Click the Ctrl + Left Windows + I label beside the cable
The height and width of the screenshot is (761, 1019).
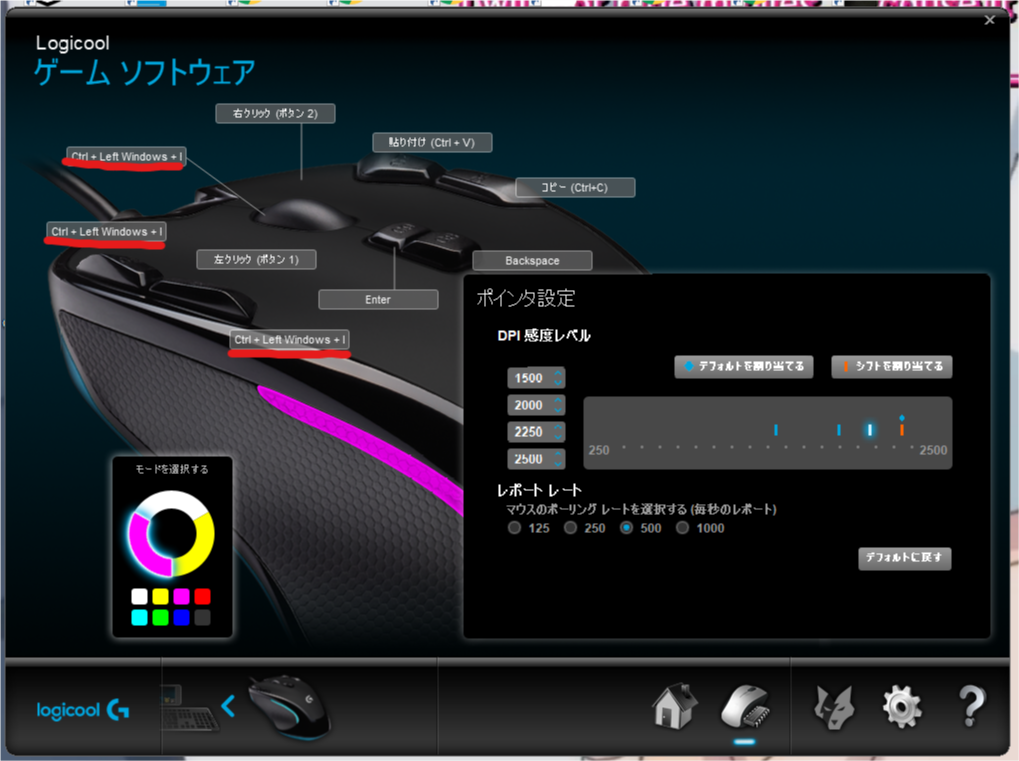tap(107, 231)
